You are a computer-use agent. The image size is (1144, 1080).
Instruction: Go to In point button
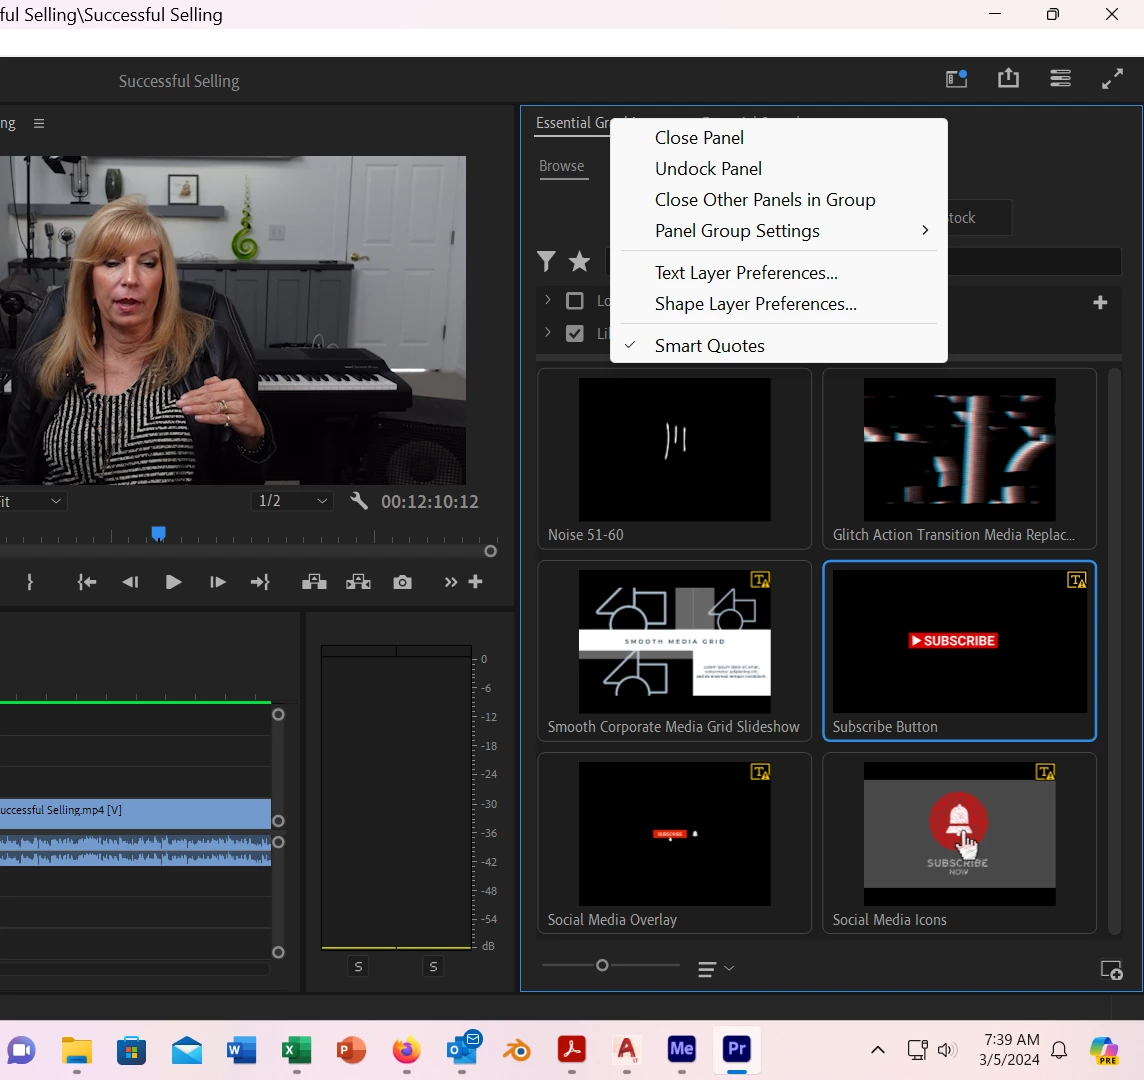point(87,582)
